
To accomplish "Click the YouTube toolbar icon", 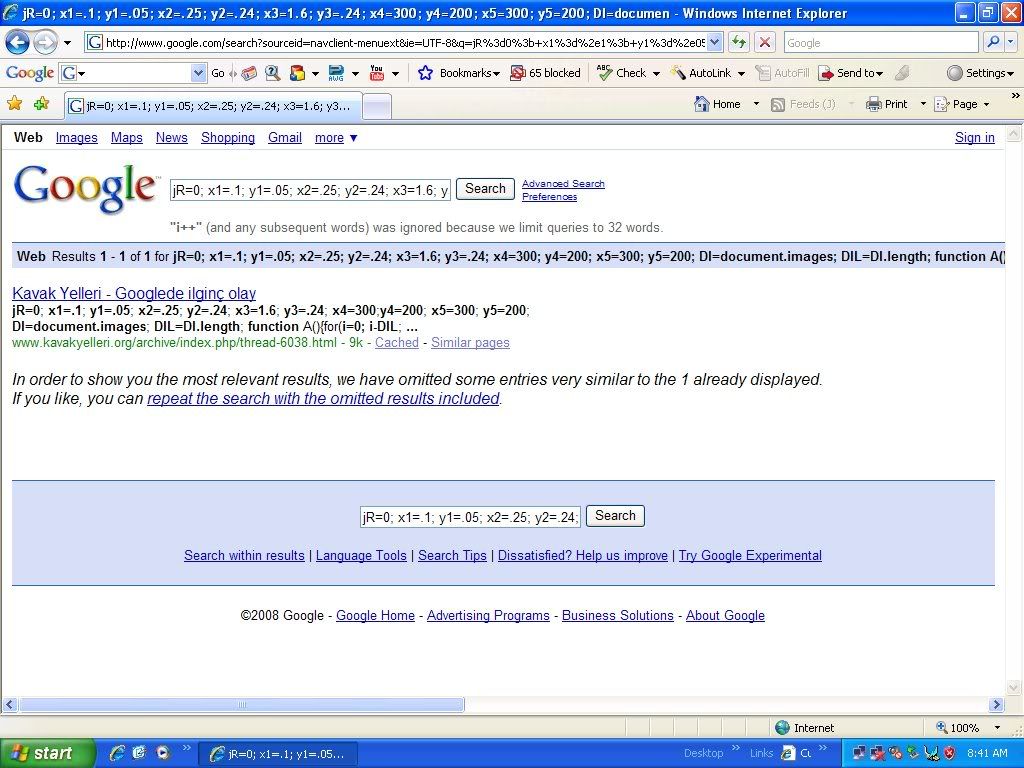I will [377, 73].
